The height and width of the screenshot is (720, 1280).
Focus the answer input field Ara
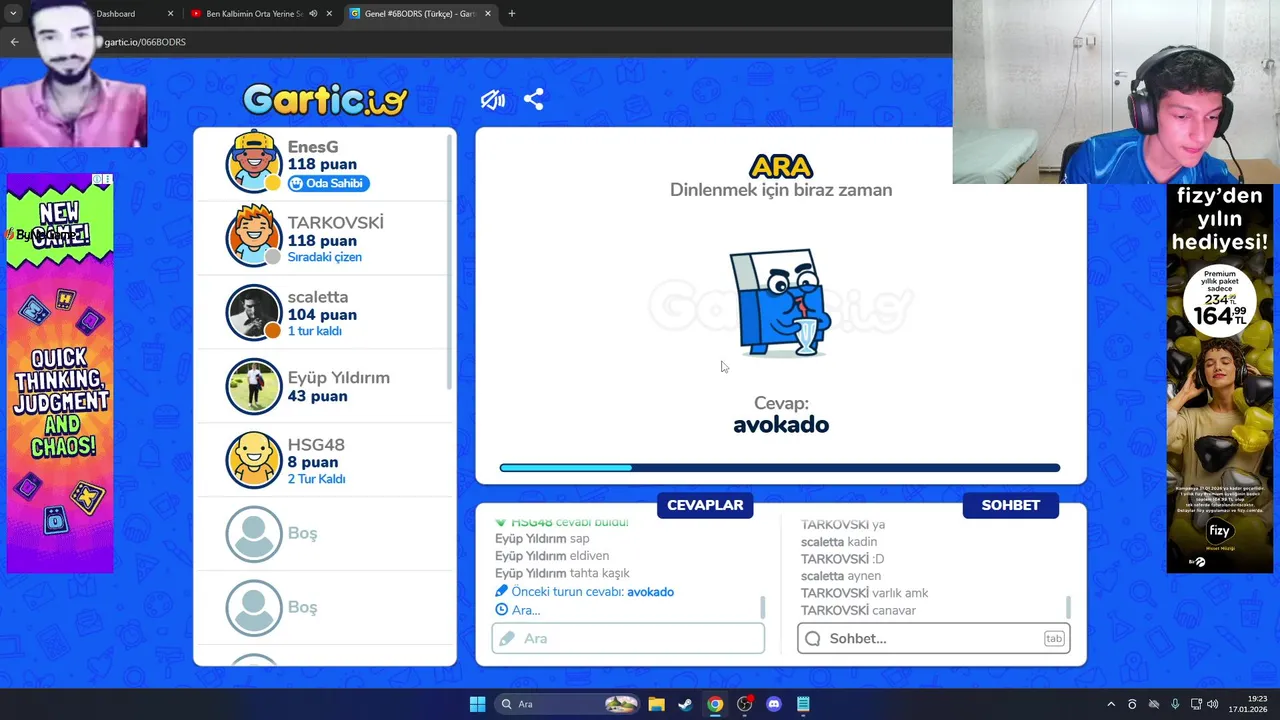(x=628, y=638)
